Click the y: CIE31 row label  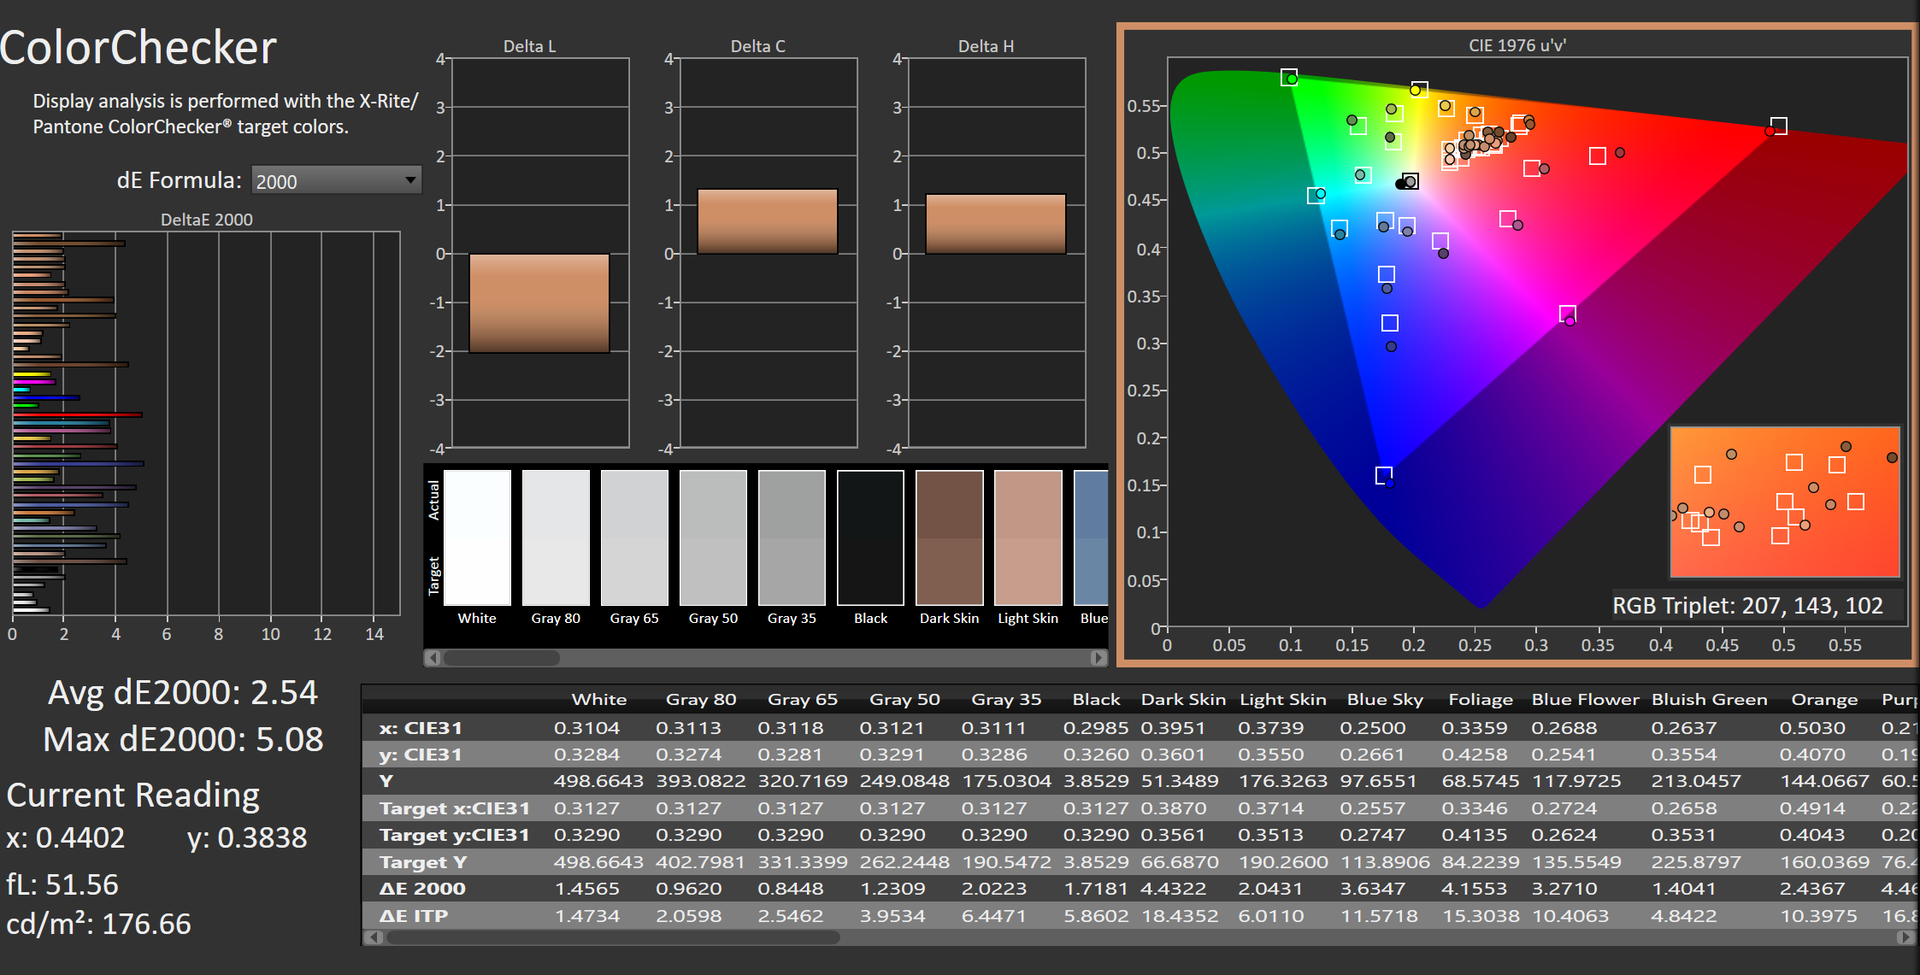click(x=421, y=755)
